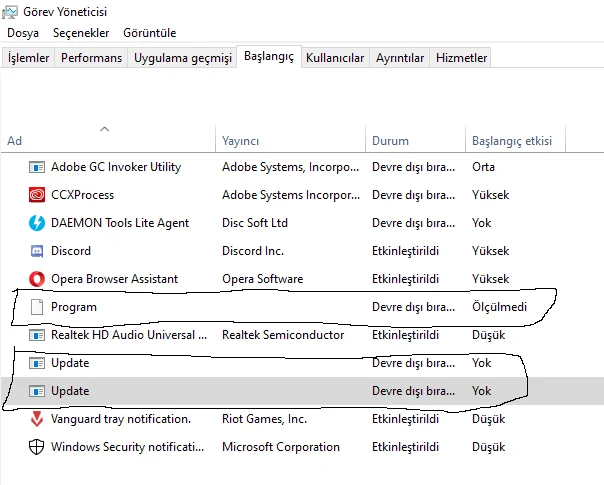Click publisher Discord Inc. cell
This screenshot has width=604, height=485.
pos(253,251)
